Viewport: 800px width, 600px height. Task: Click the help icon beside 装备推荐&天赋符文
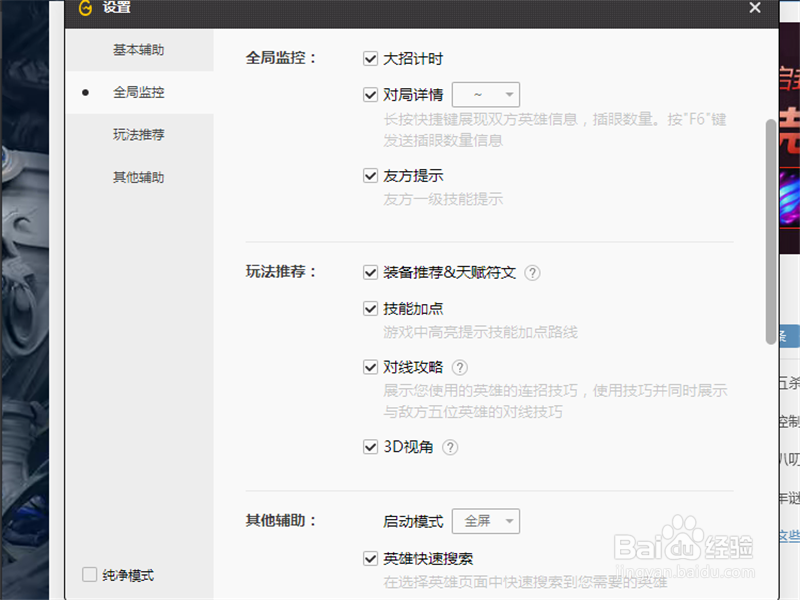(x=532, y=272)
